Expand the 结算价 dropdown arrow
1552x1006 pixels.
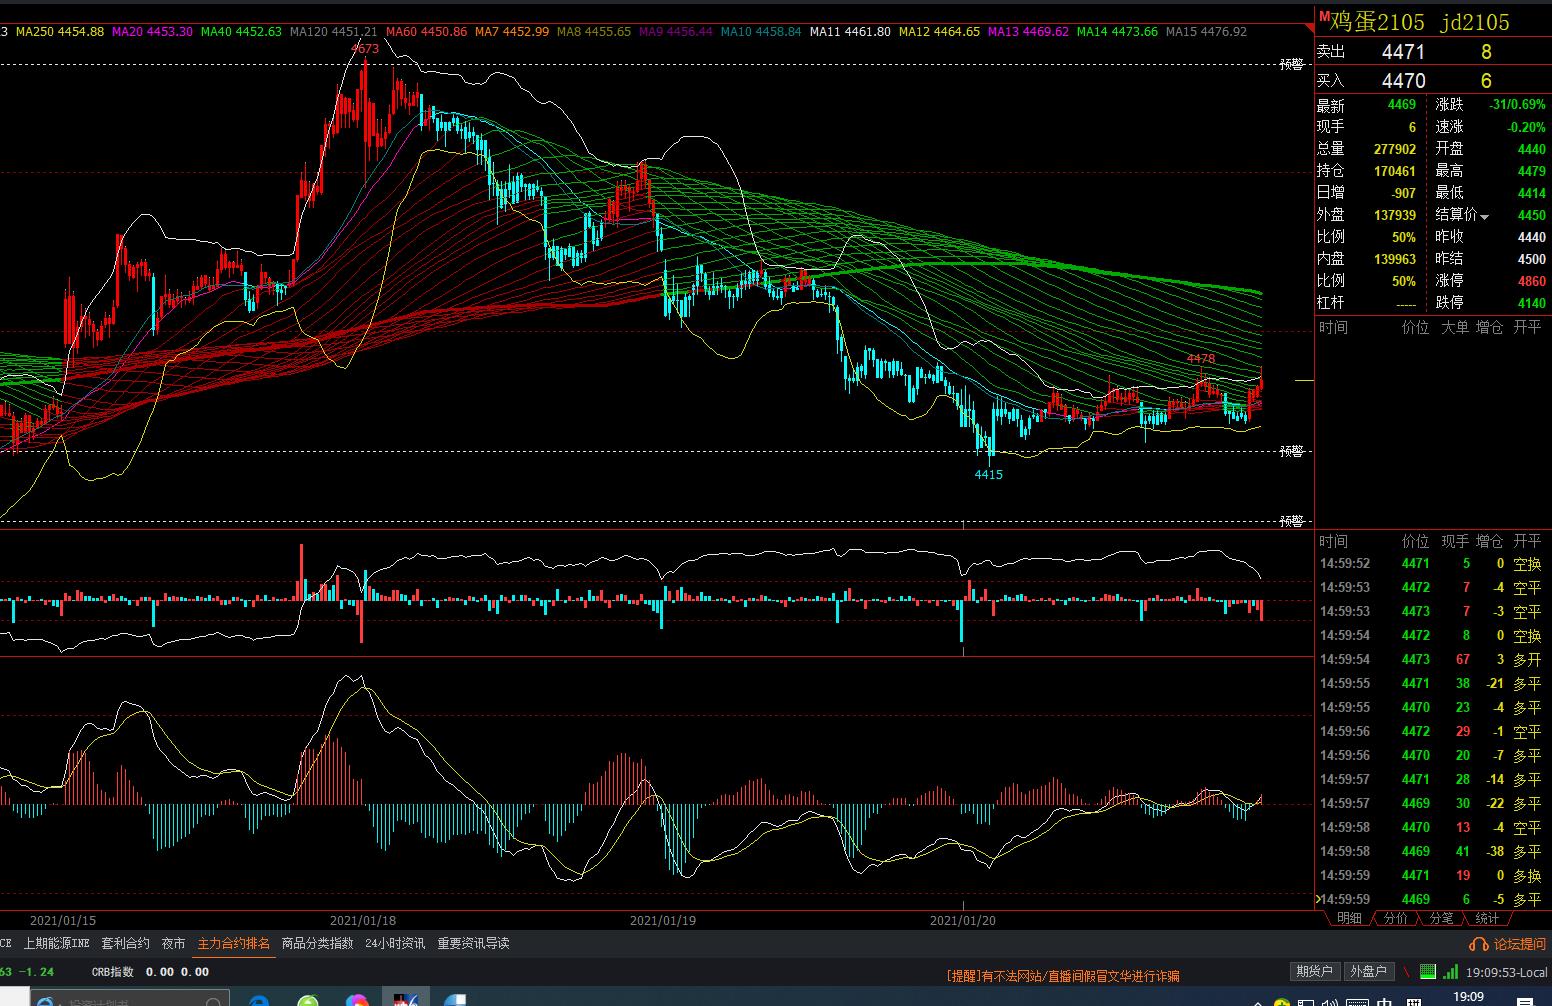[x=1485, y=216]
